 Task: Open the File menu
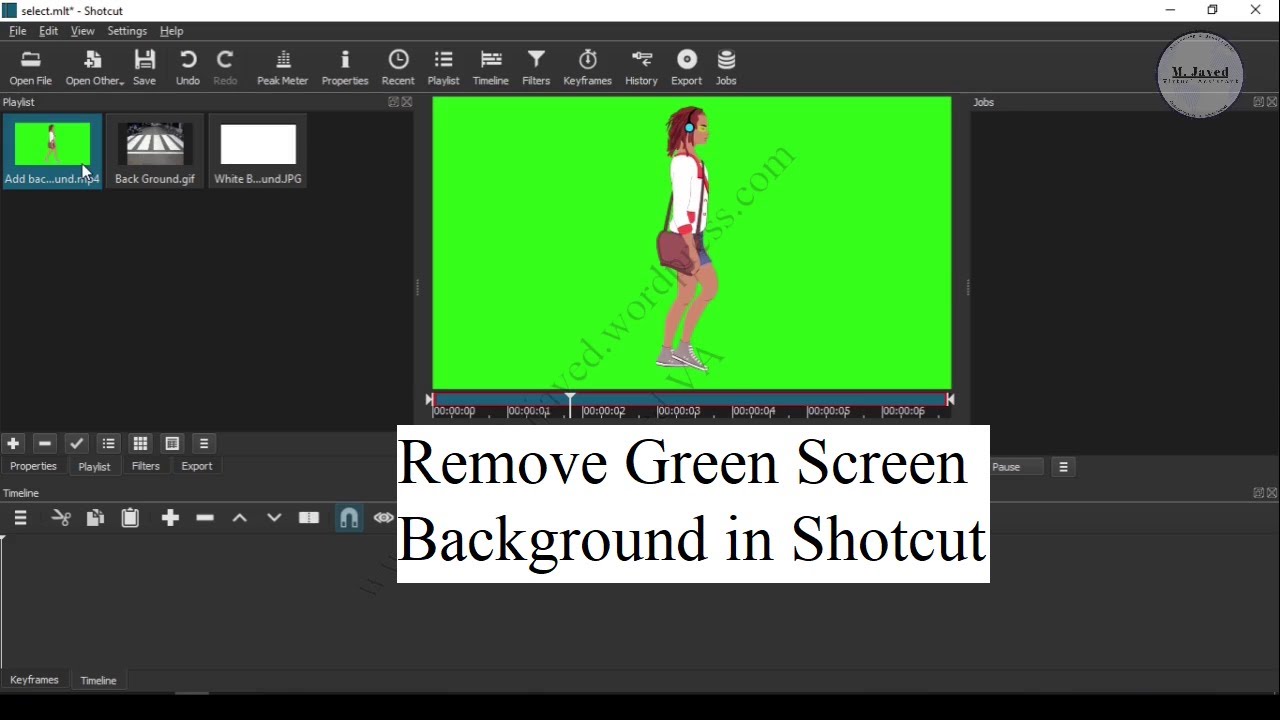click(x=18, y=31)
